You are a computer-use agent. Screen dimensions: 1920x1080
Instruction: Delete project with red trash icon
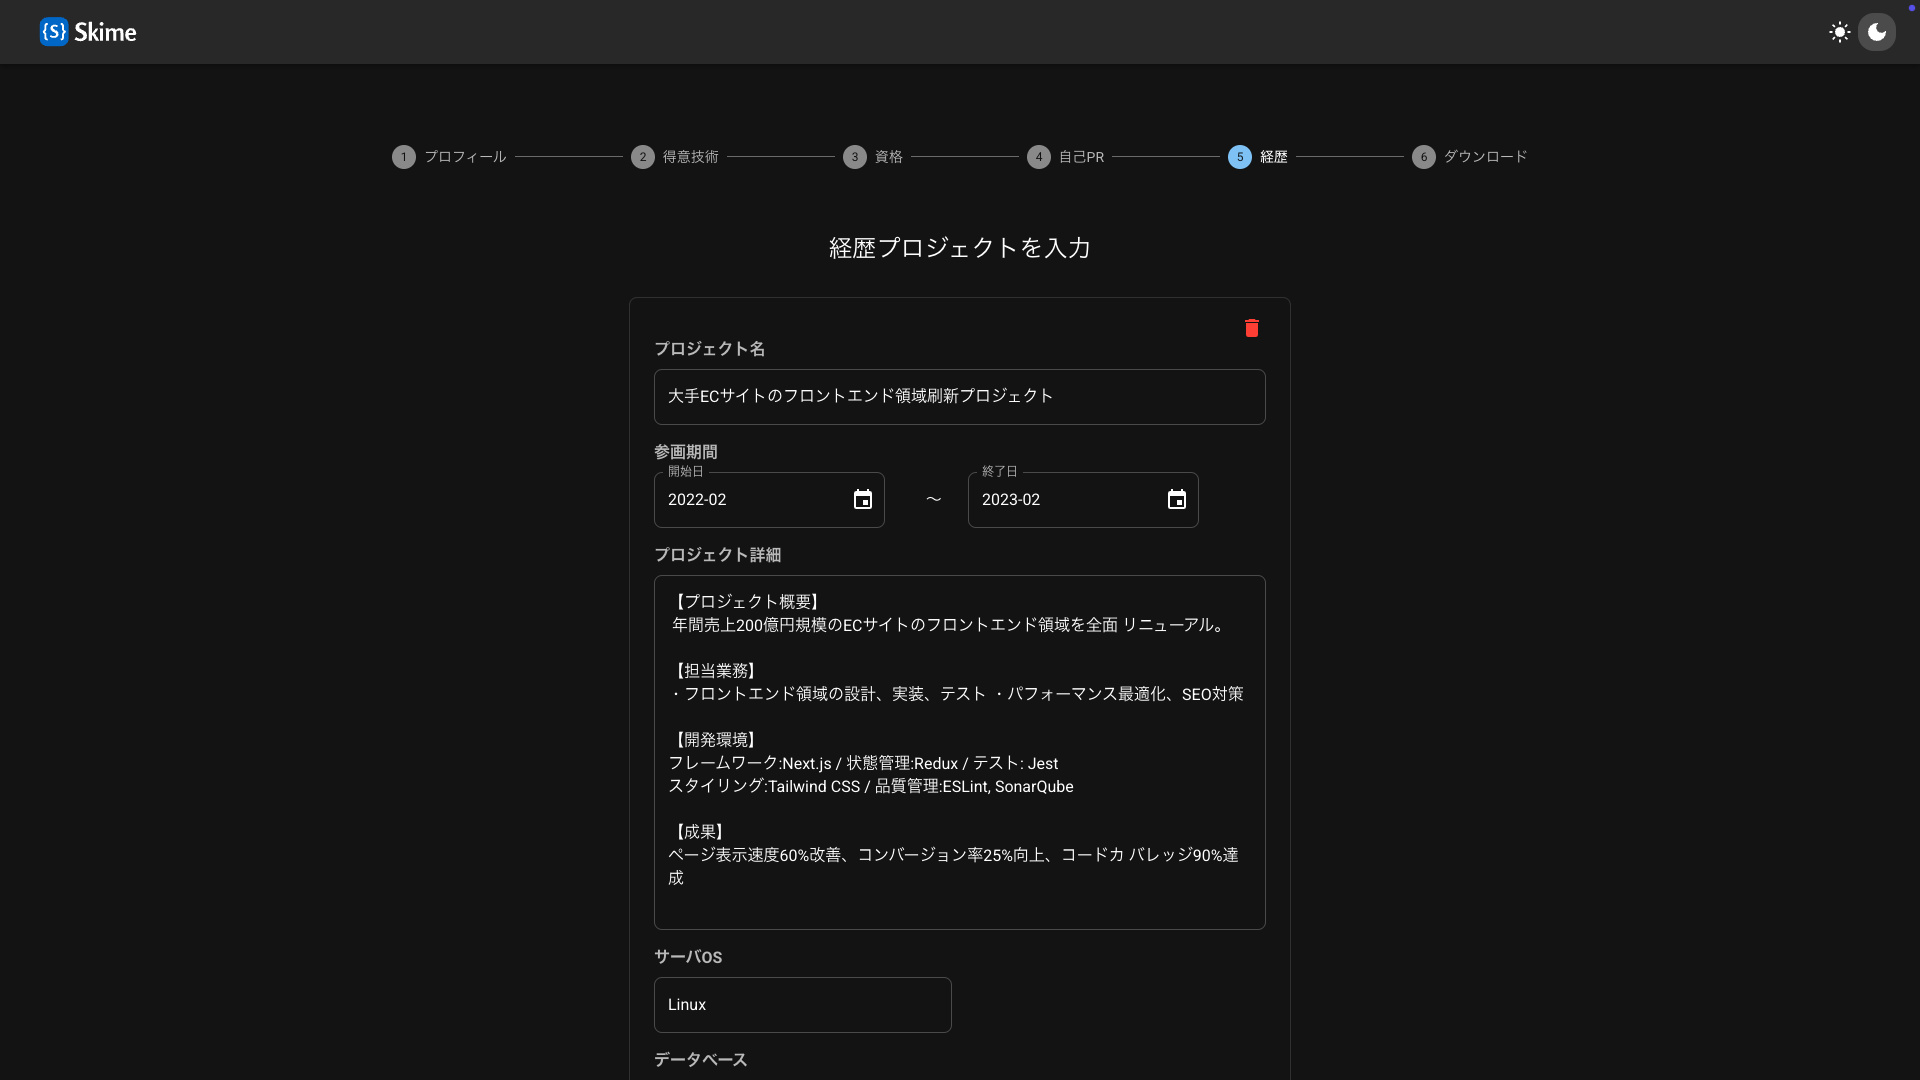coord(1251,328)
